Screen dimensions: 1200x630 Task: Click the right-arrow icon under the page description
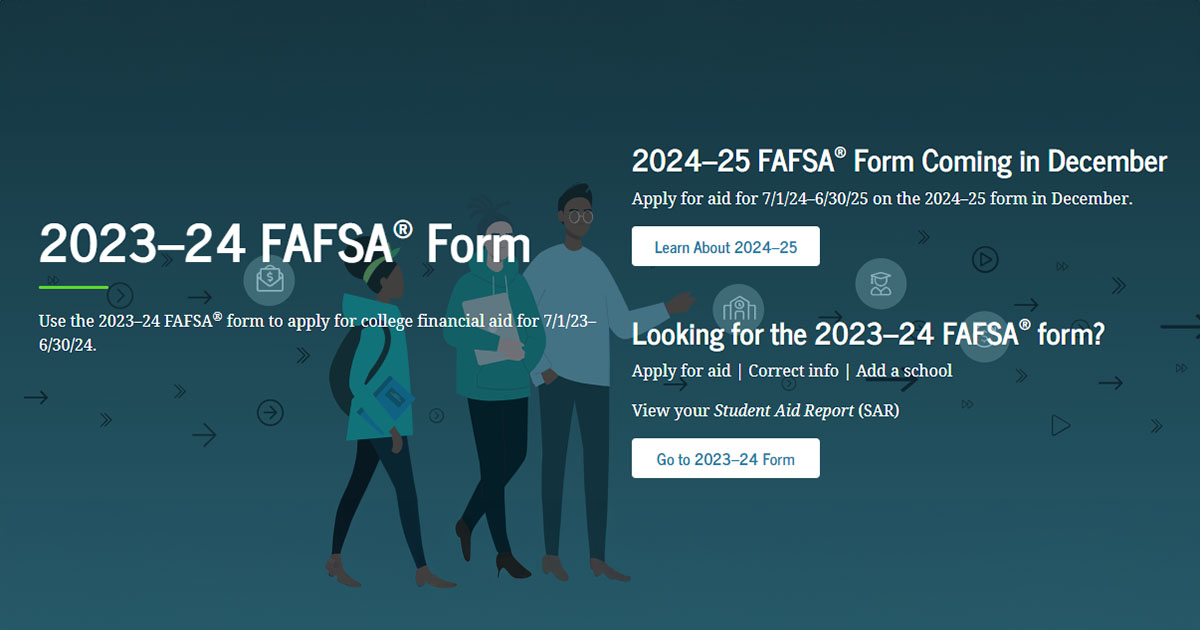click(37, 397)
